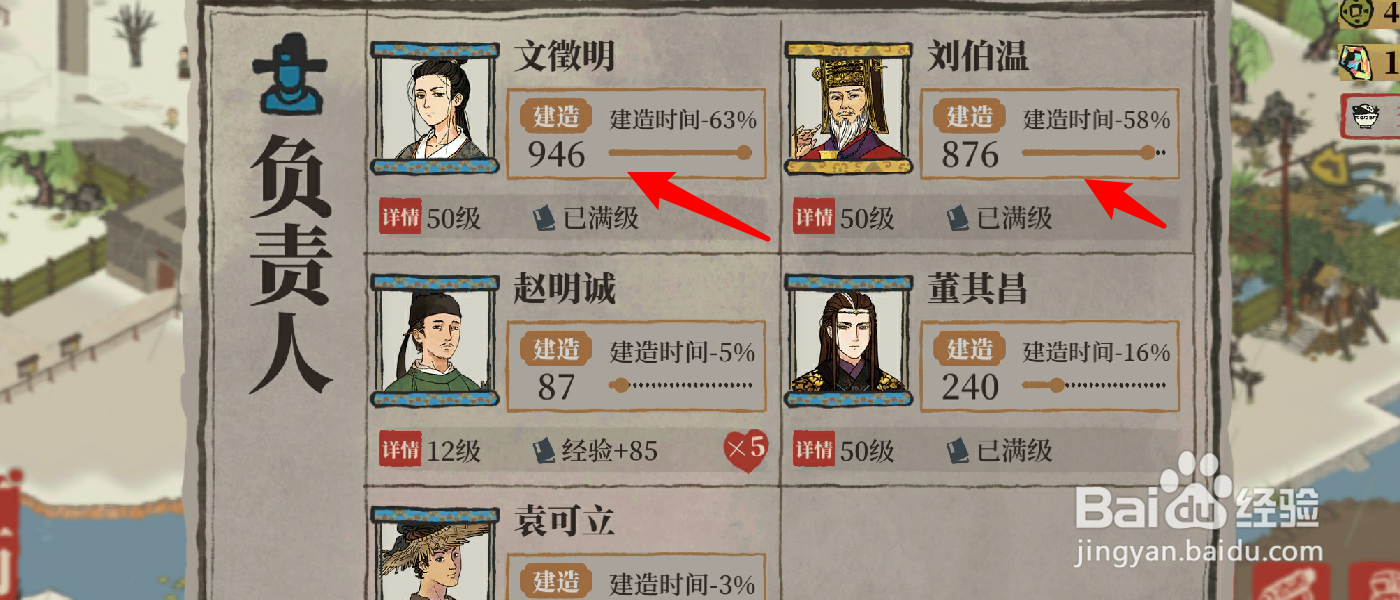
Task: Choose 赵明诚 portrait
Action: click(x=435, y=341)
